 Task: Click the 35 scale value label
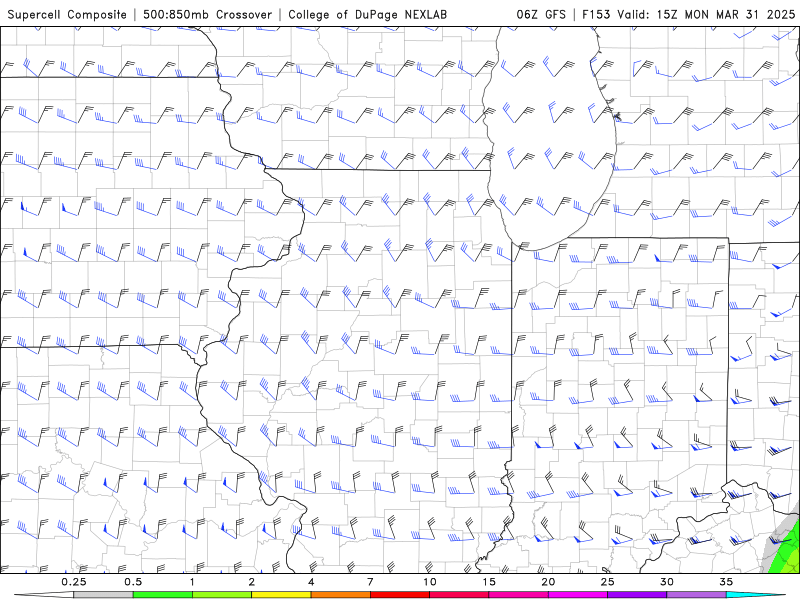pos(726,582)
